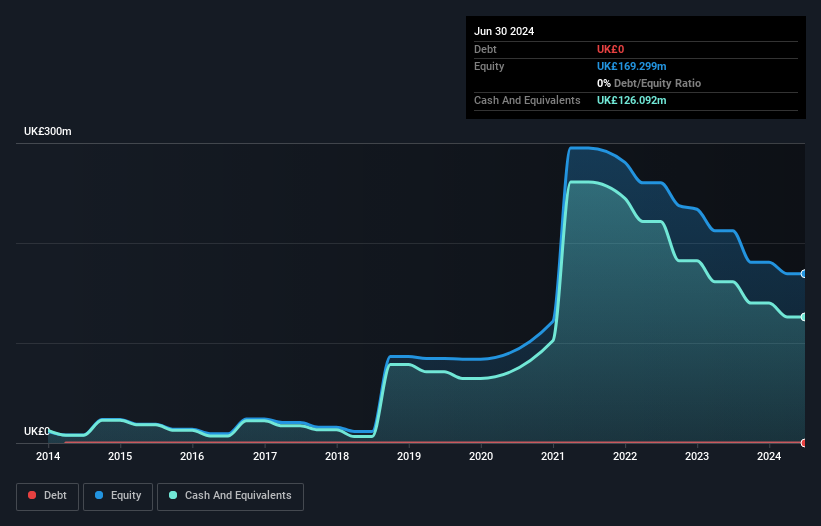Viewport: 821px width, 526px height.
Task: Click the 2014 x-axis label
Action: pyautogui.click(x=48, y=456)
